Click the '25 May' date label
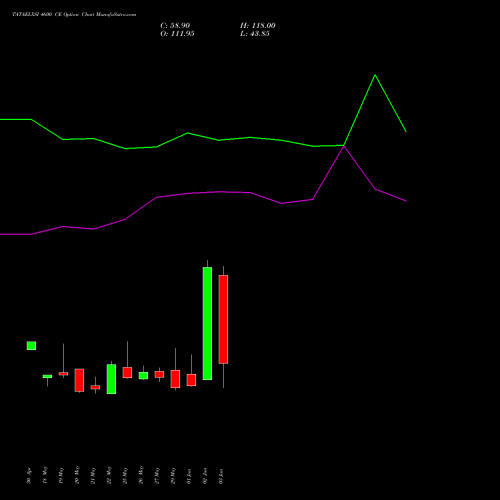Image resolution: width=500 pixels, height=500 pixels. [125, 475]
